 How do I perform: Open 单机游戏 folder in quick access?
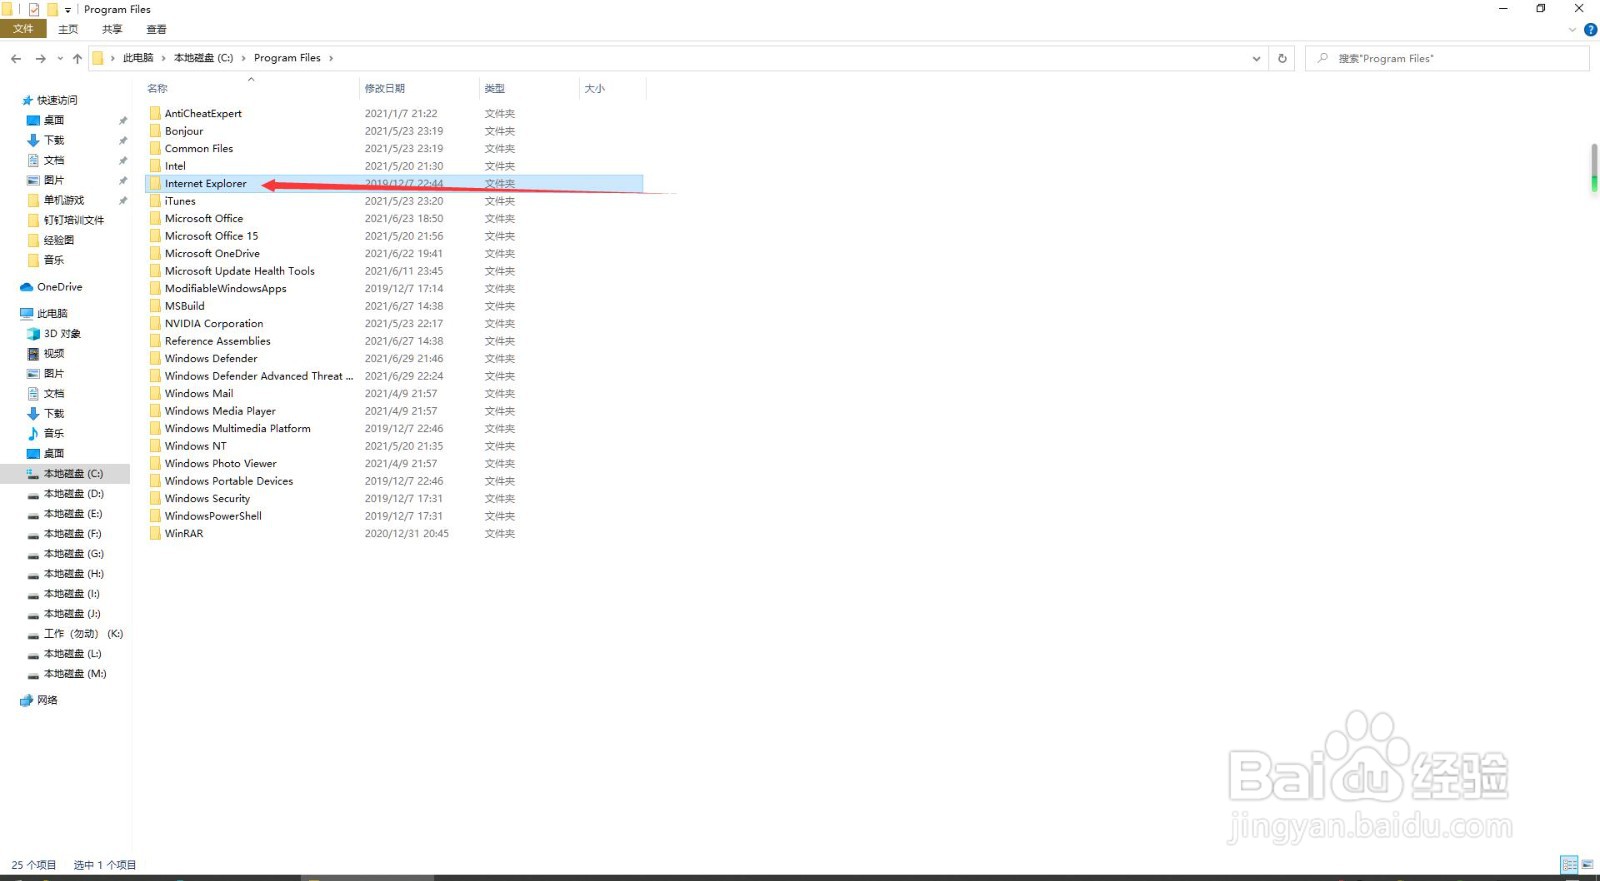pyautogui.click(x=63, y=200)
